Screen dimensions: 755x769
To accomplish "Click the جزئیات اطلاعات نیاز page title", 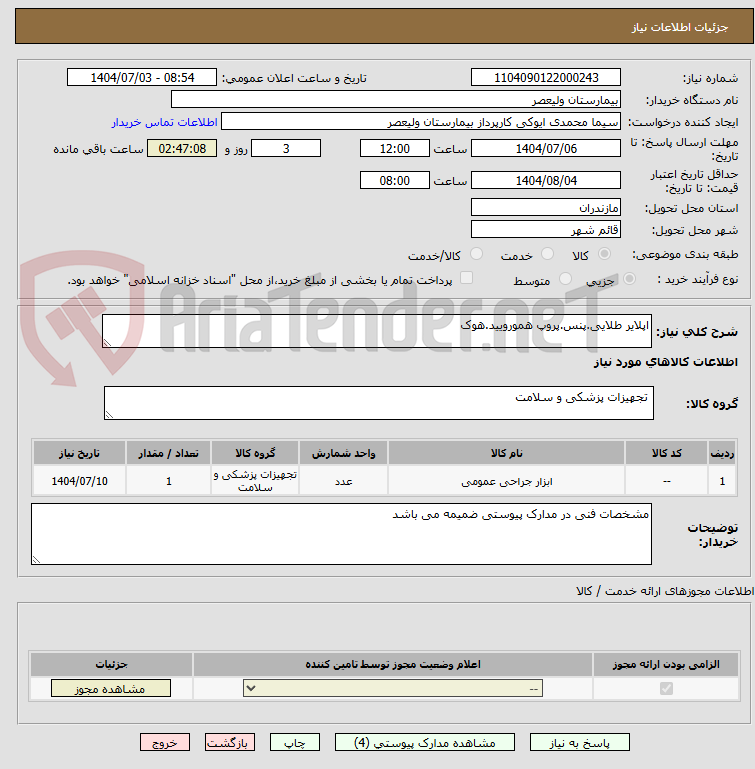I will pyautogui.click(x=679, y=27).
